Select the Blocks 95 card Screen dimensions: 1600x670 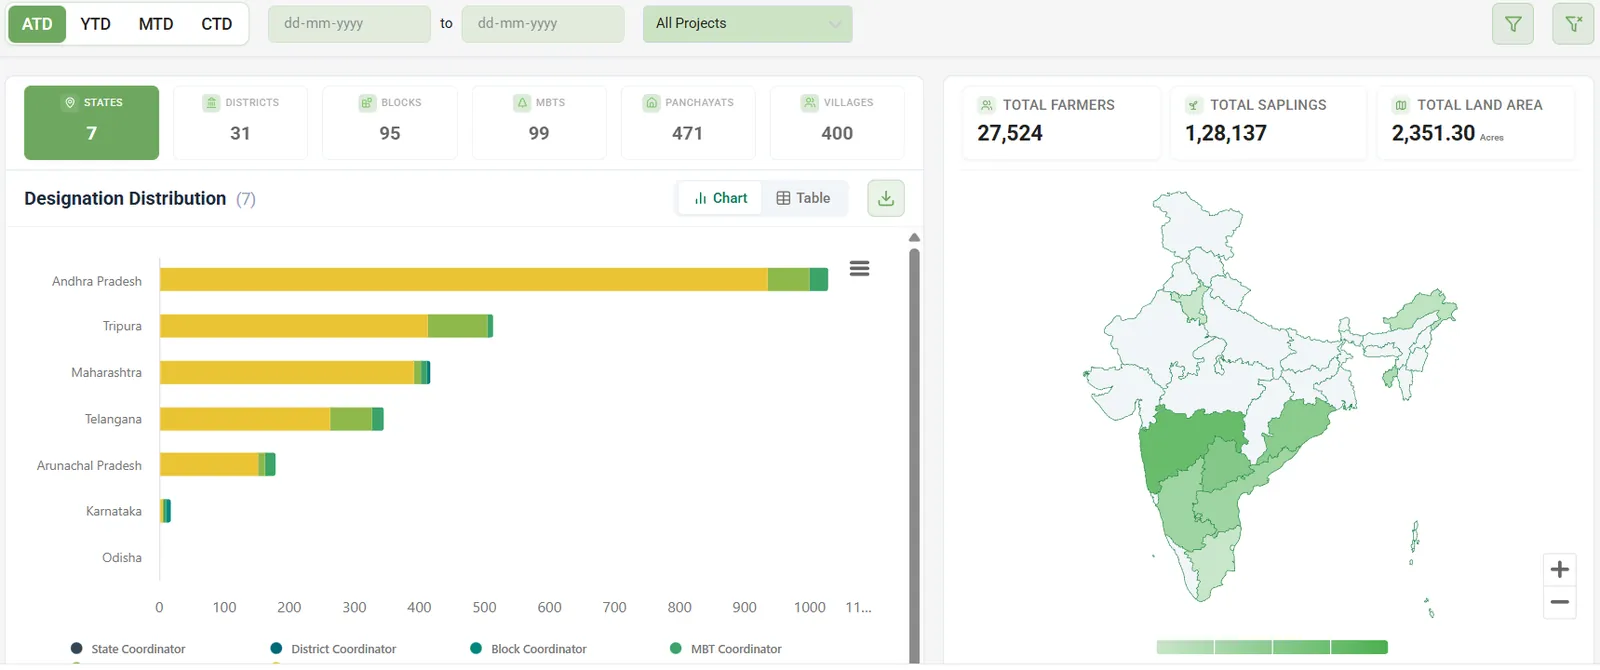click(390, 123)
